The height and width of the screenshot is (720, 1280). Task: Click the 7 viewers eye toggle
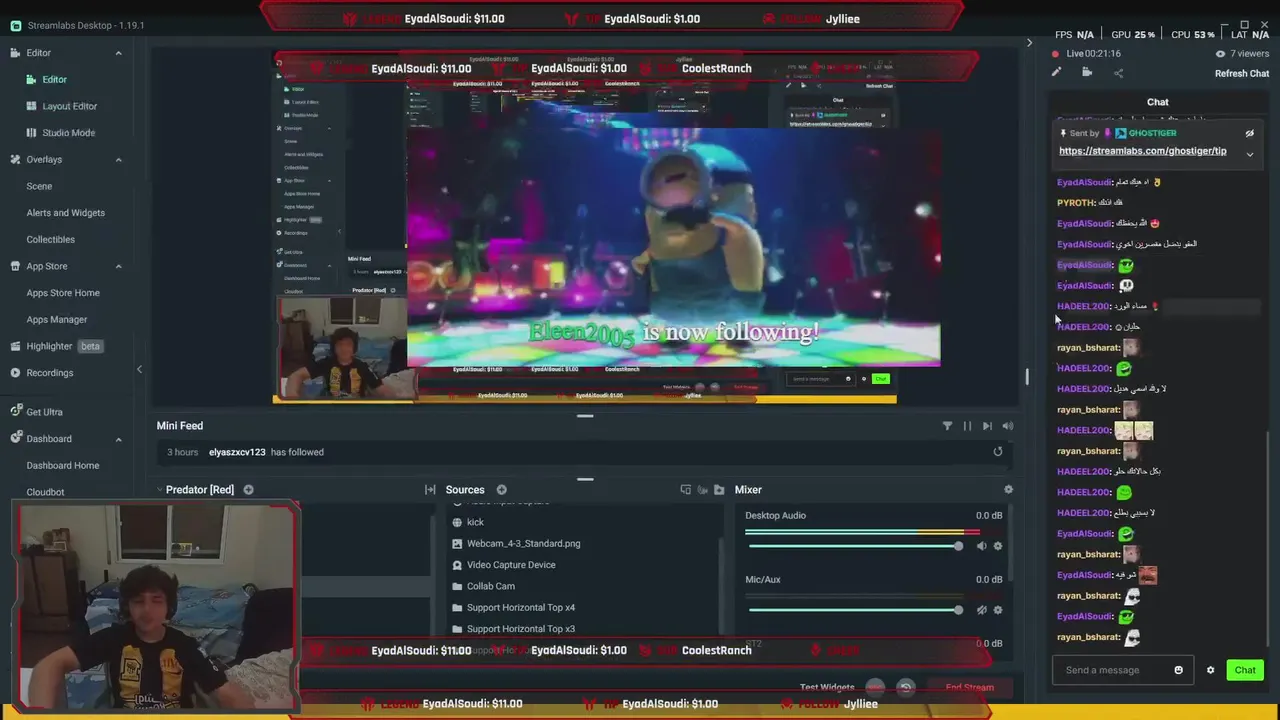point(1220,54)
